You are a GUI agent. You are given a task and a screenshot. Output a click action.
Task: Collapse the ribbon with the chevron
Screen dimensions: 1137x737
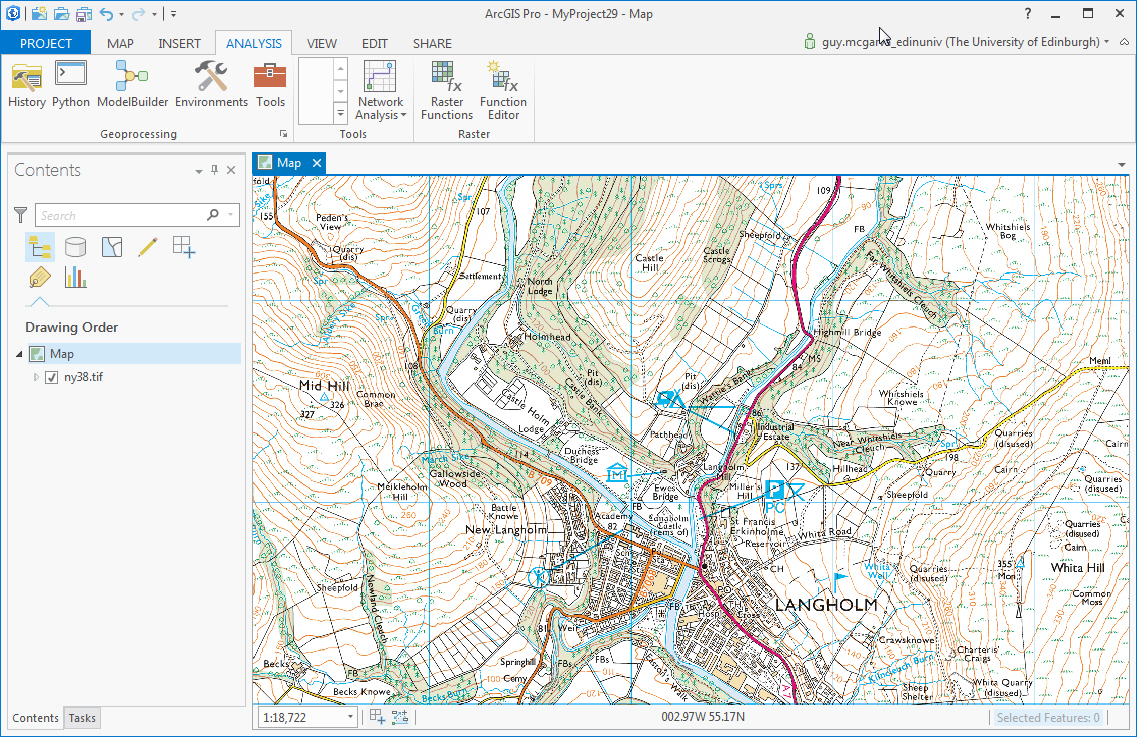click(x=1124, y=42)
